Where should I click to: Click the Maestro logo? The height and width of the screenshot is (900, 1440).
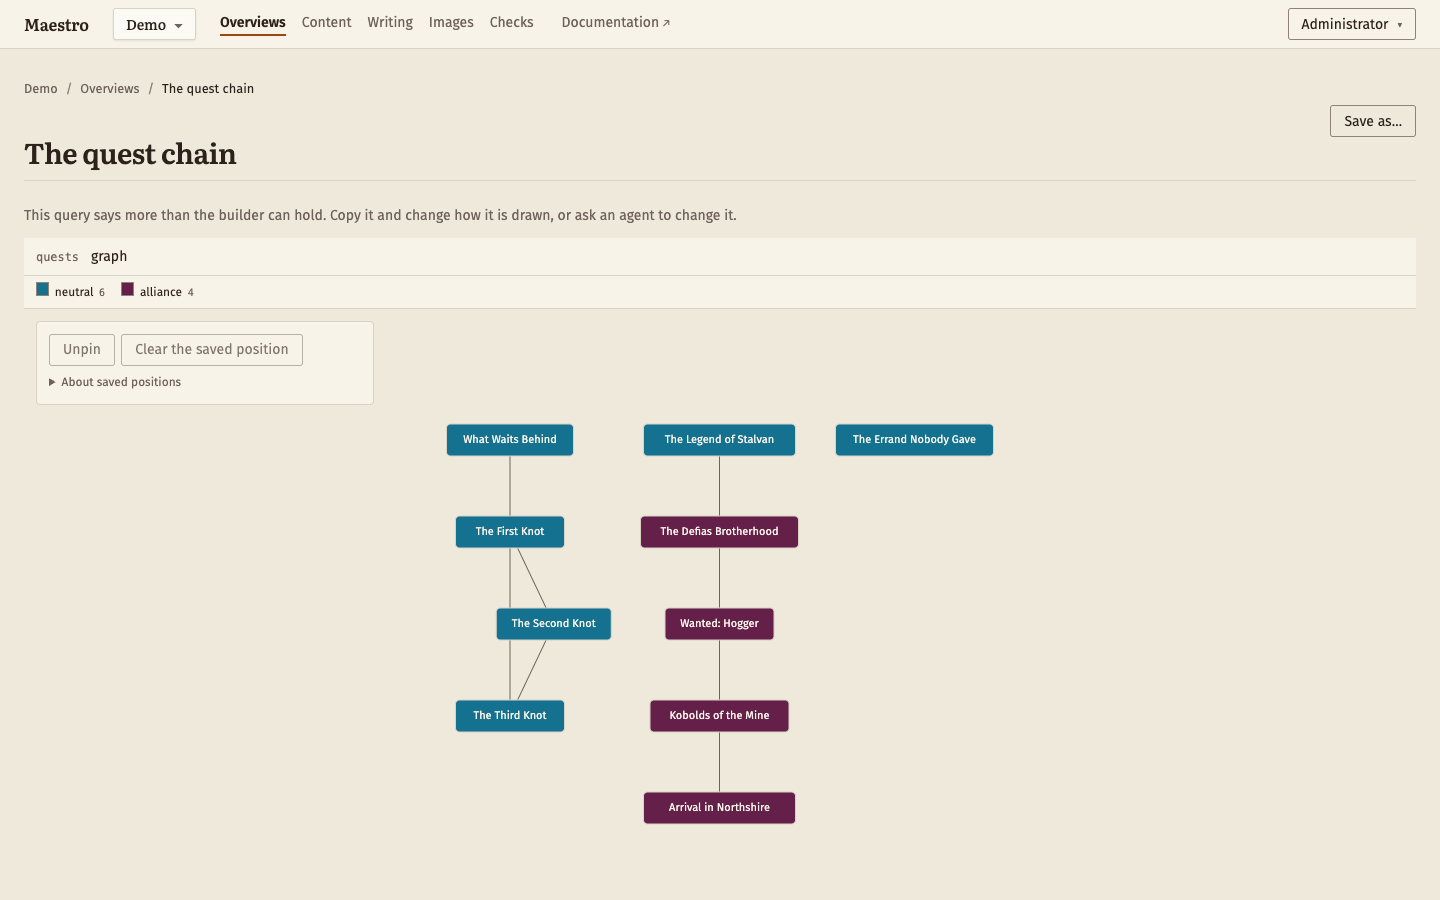[x=56, y=25]
